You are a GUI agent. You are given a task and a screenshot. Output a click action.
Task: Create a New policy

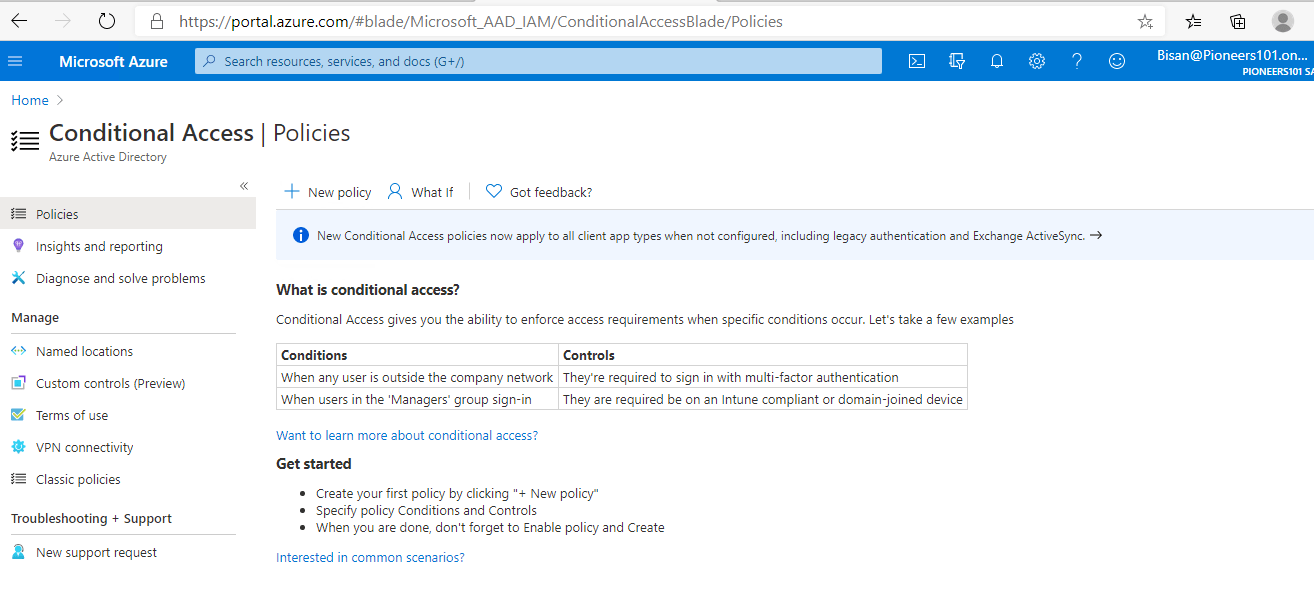328,192
